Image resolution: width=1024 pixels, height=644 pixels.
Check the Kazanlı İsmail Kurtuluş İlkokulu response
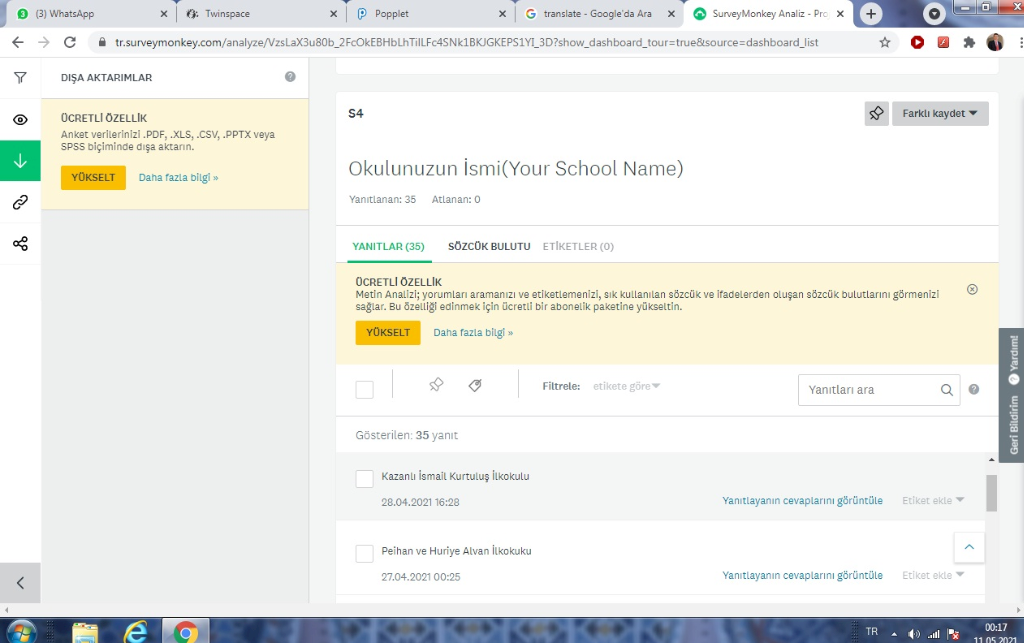click(x=364, y=478)
